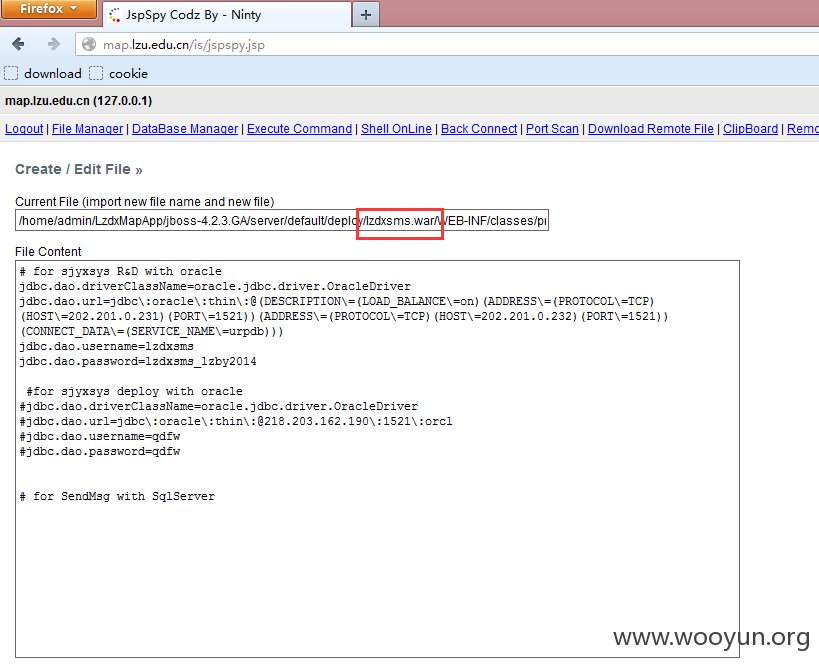Open the ClipBoard link
The image size is (819, 666).
[750, 129]
